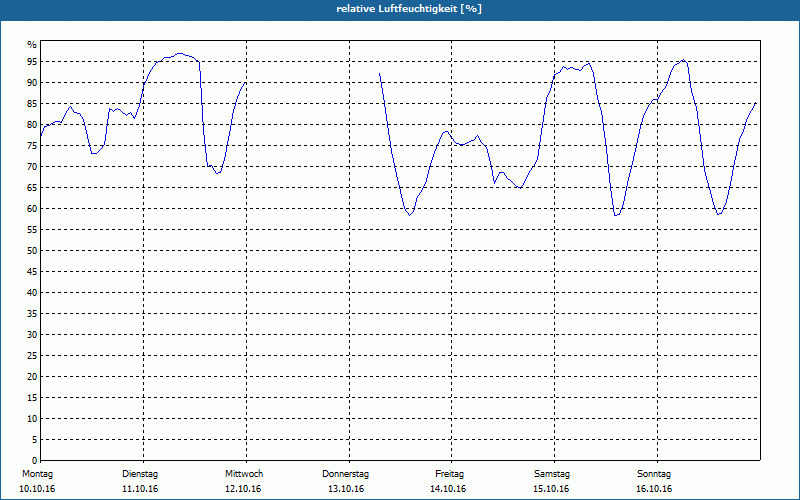Click the y-axis value 70
This screenshot has width=800, height=500.
(x=32, y=167)
